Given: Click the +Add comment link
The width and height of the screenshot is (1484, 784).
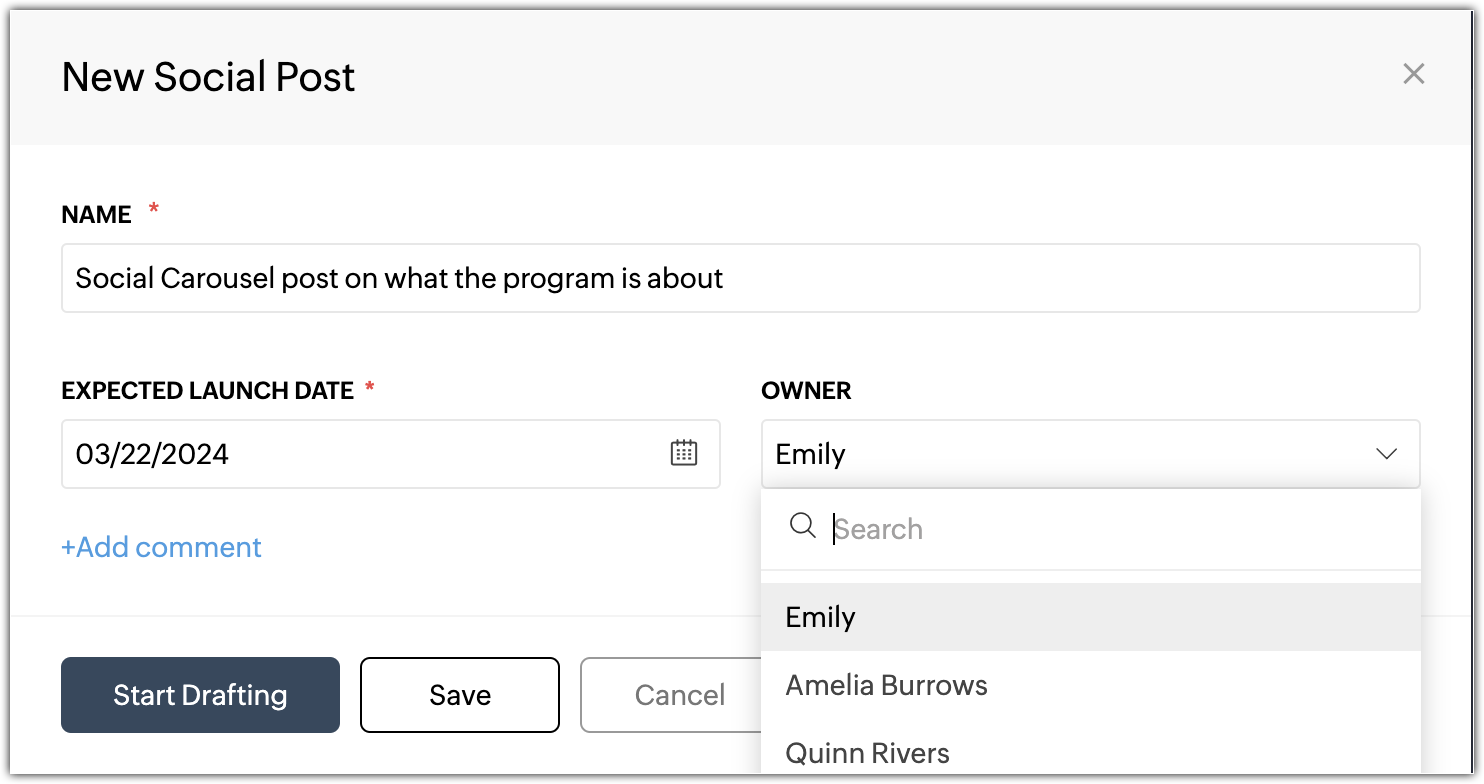Looking at the screenshot, I should pos(161,547).
